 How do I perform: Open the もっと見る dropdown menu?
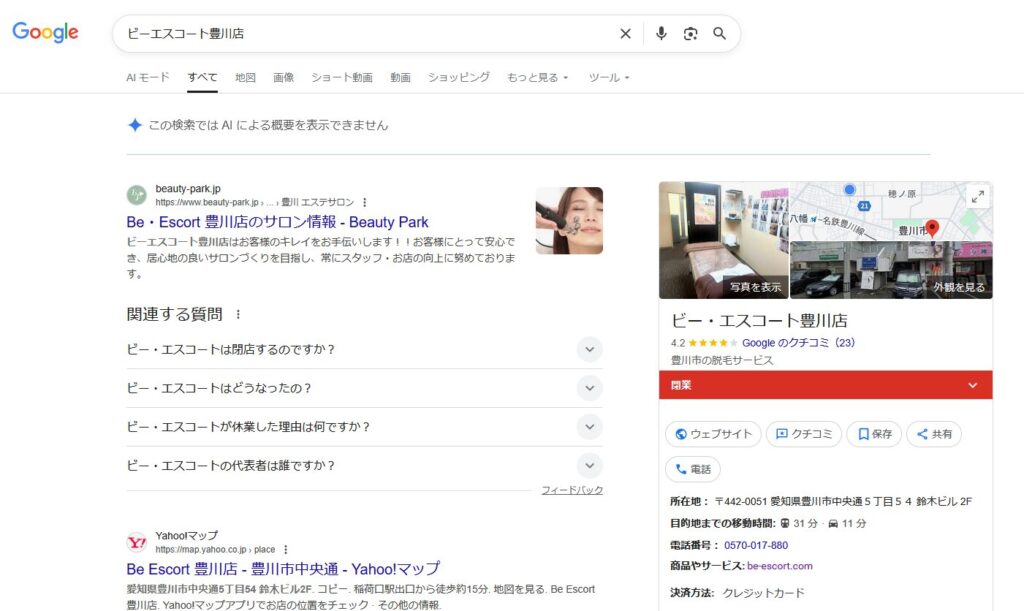point(538,77)
